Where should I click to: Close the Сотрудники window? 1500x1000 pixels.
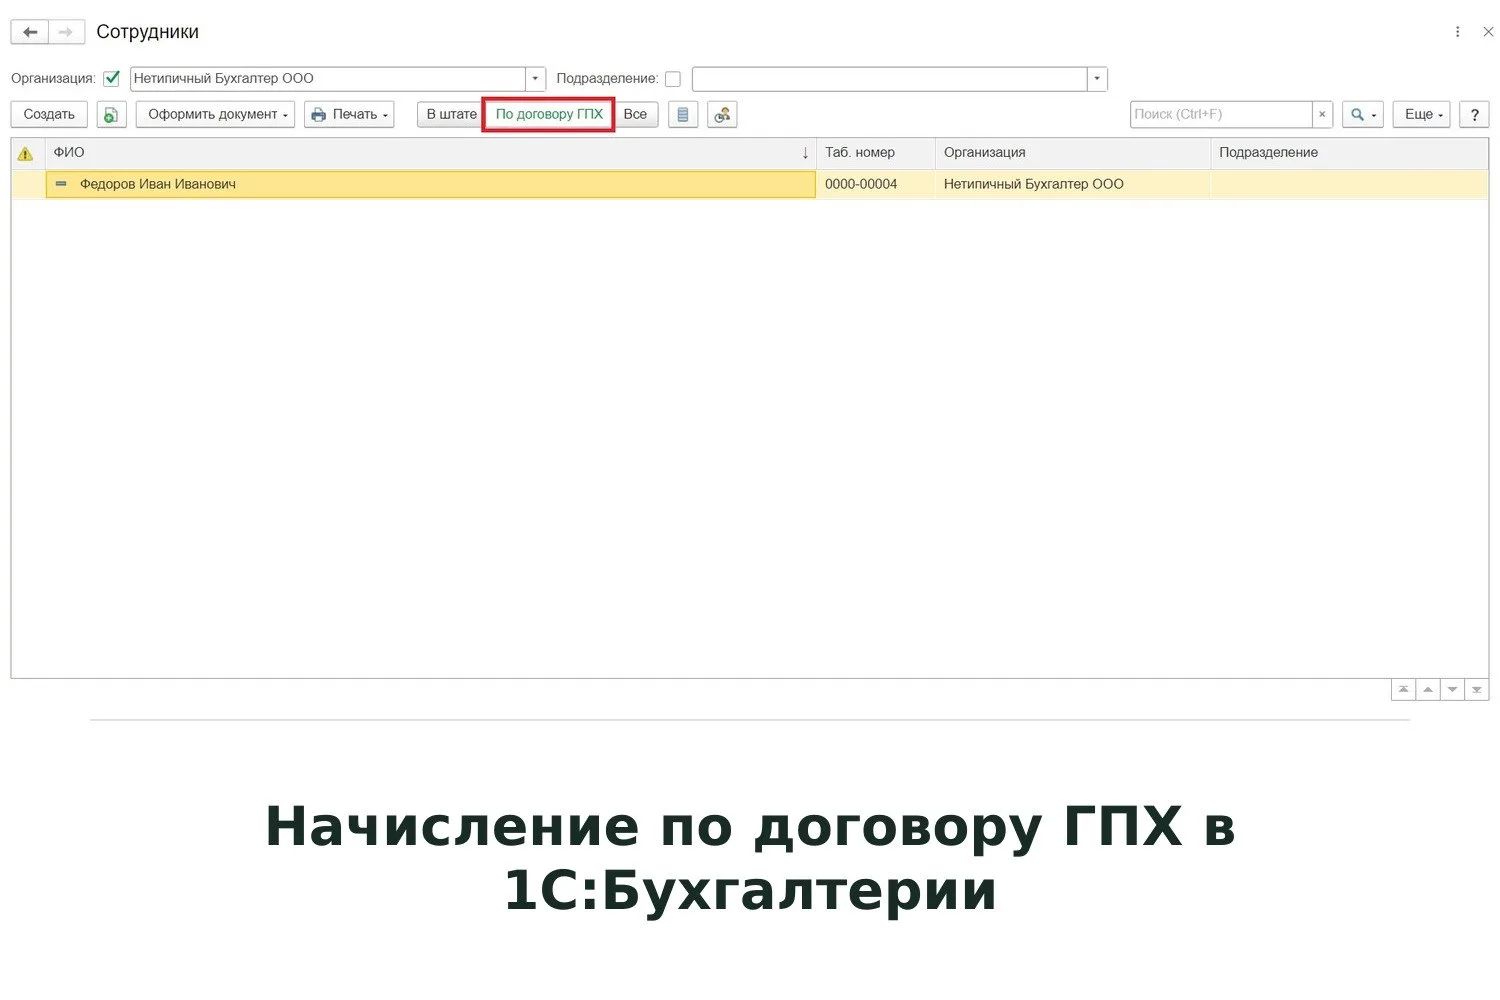(x=1488, y=32)
